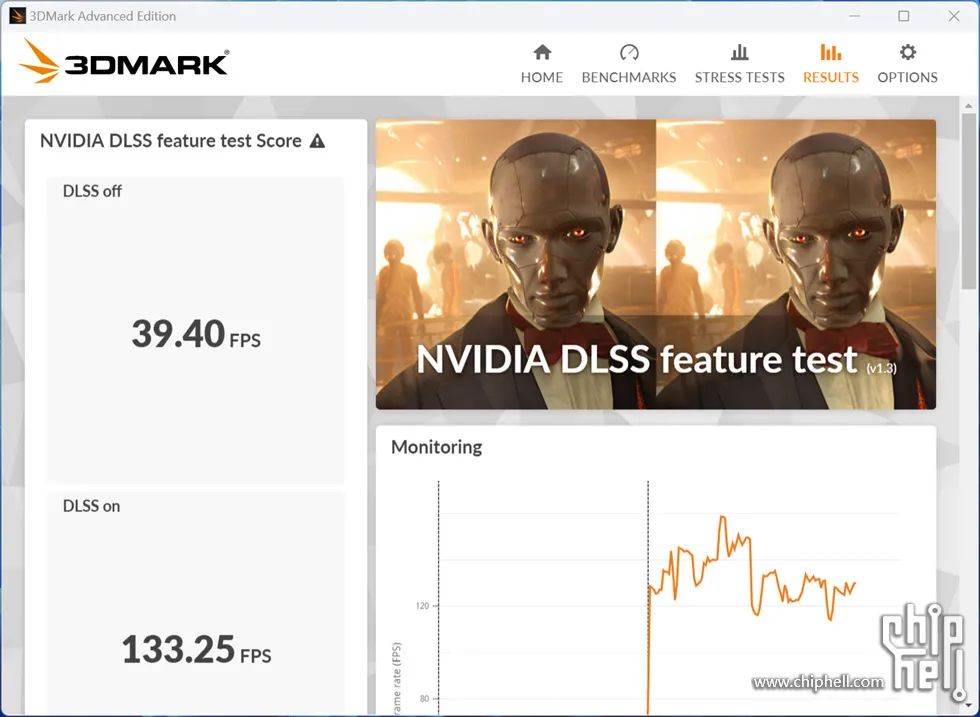Click the Results orange bars icon
The width and height of the screenshot is (980, 717).
coord(831,52)
